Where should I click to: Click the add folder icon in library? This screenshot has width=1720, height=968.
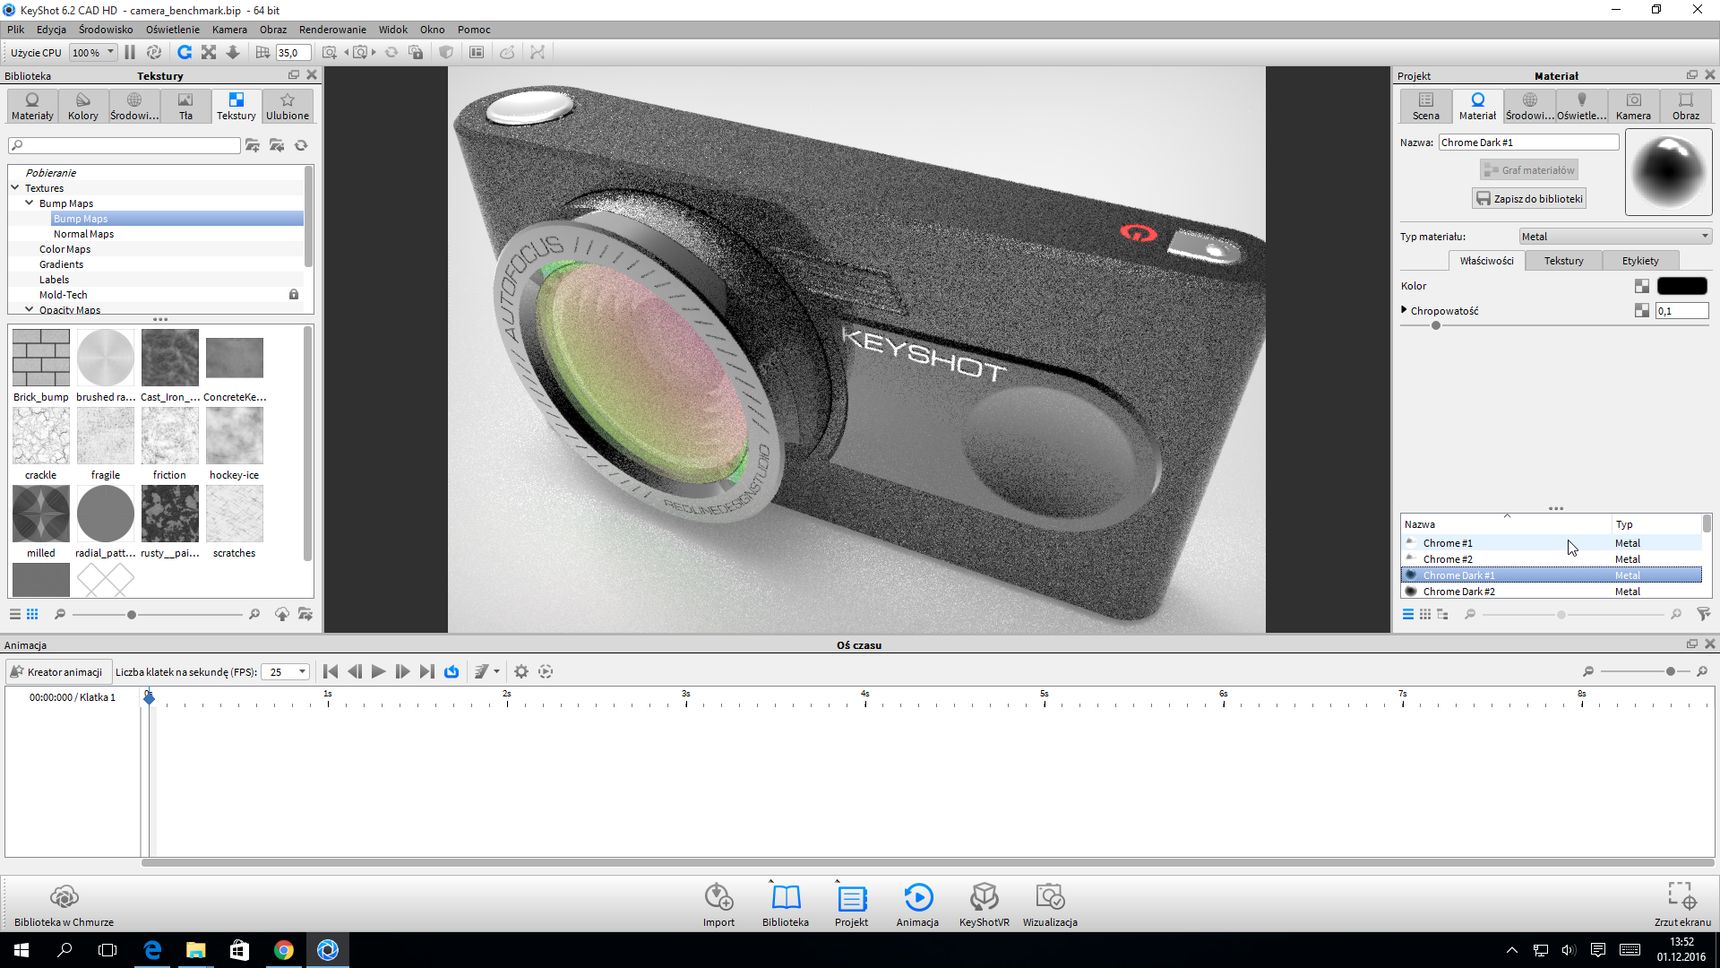[253, 146]
